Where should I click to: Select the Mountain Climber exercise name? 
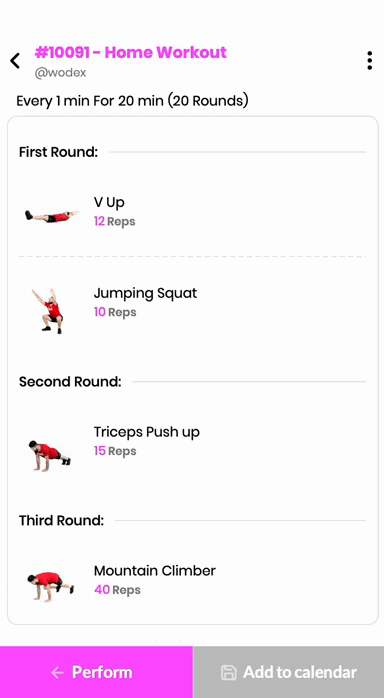tap(155, 571)
